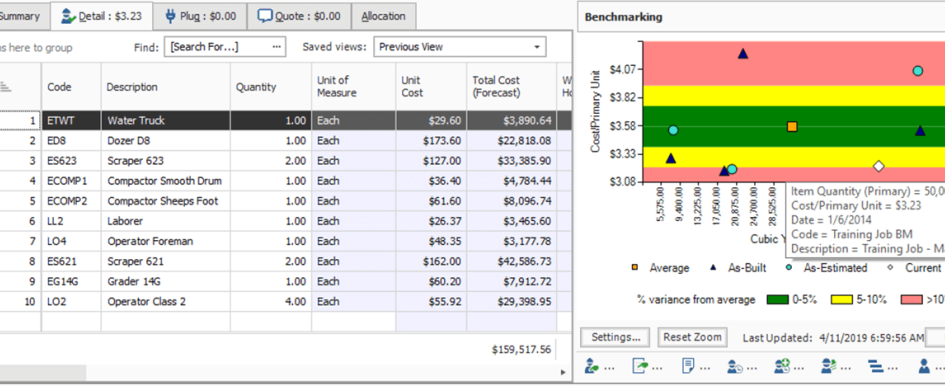Image resolution: width=945 pixels, height=386 pixels.
Task: Select the Allocation tab
Action: click(x=383, y=16)
